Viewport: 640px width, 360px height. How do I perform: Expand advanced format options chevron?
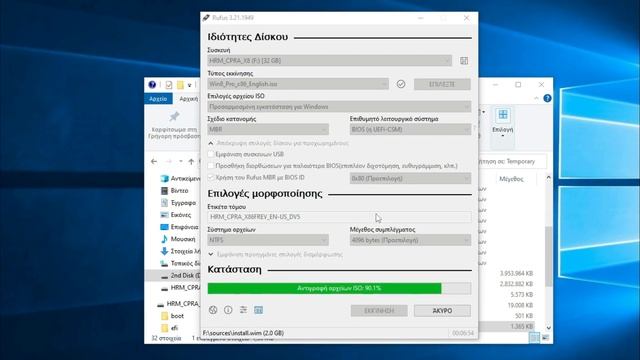pyautogui.click(x=211, y=254)
